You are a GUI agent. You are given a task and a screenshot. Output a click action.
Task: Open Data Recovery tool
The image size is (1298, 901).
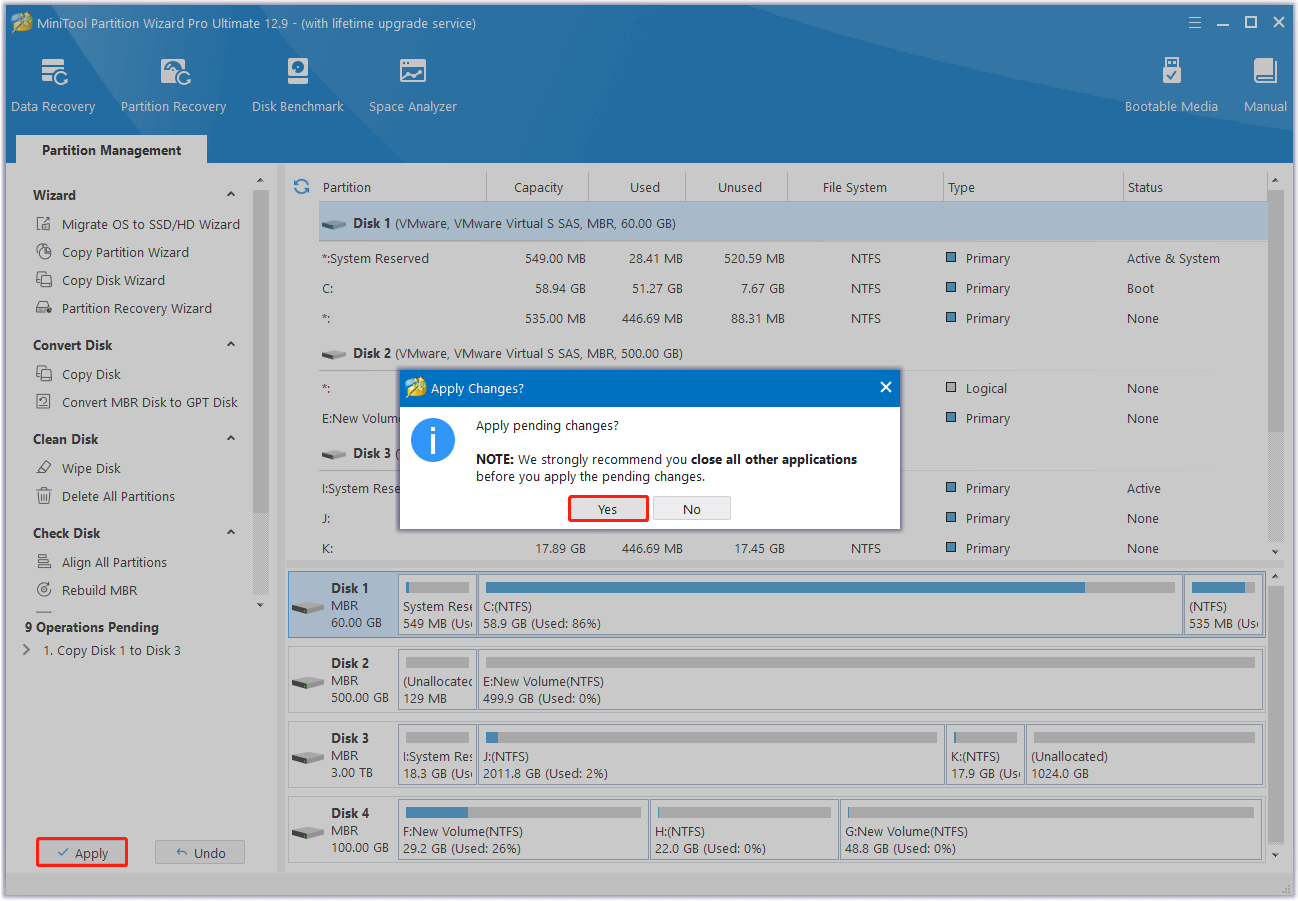(53, 86)
